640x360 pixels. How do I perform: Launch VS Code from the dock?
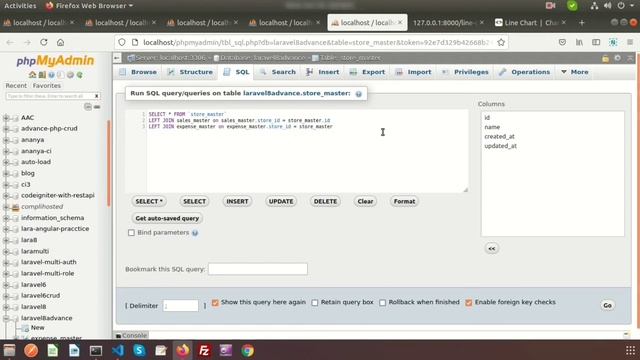(x=118, y=350)
